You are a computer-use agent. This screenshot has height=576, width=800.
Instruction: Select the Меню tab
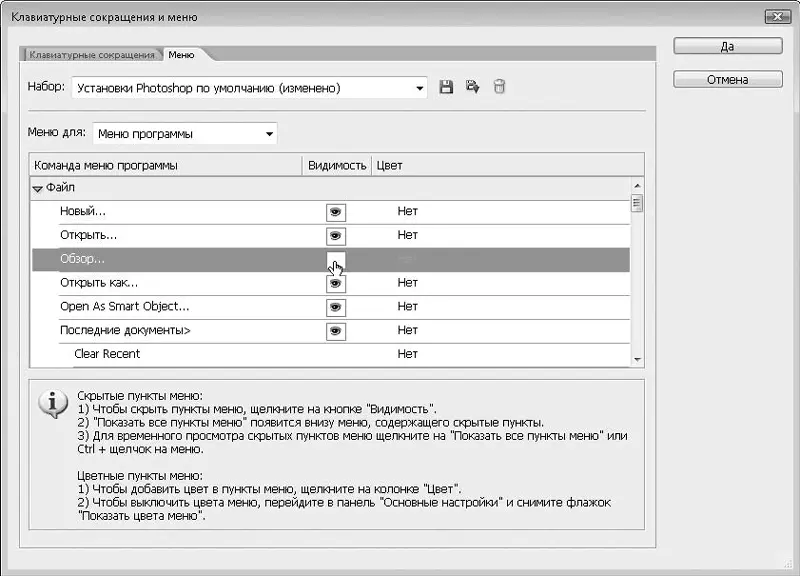(181, 55)
